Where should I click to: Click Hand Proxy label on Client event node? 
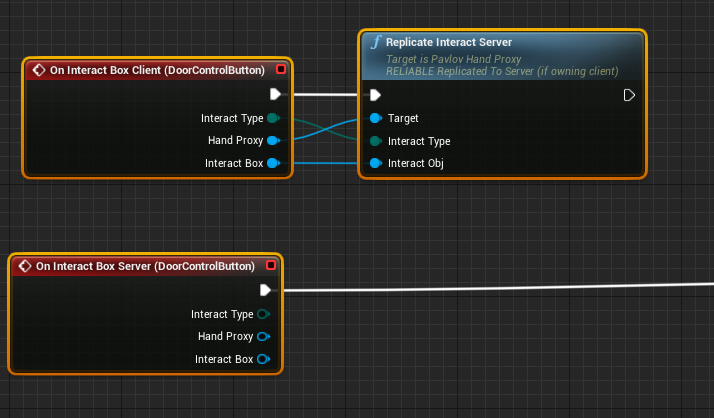235,140
